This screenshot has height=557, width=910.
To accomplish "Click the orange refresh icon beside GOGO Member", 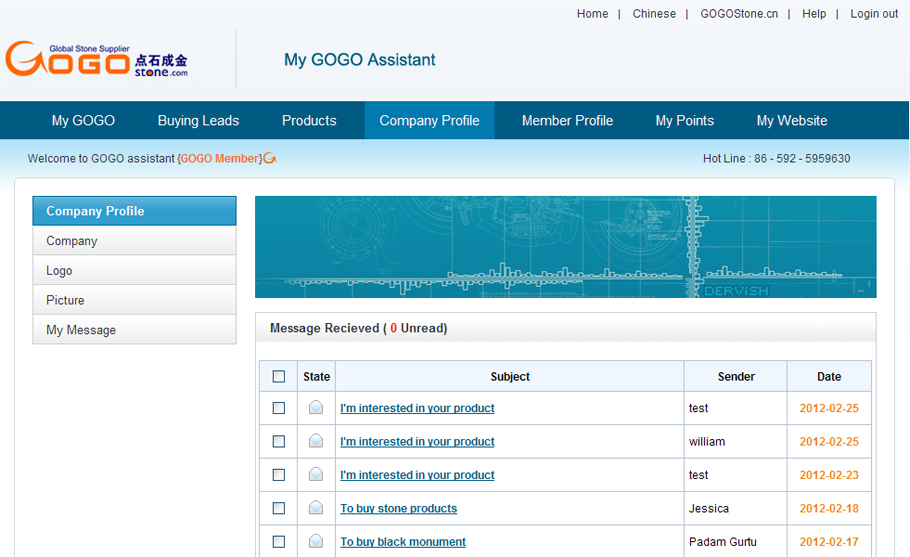I will (270, 158).
